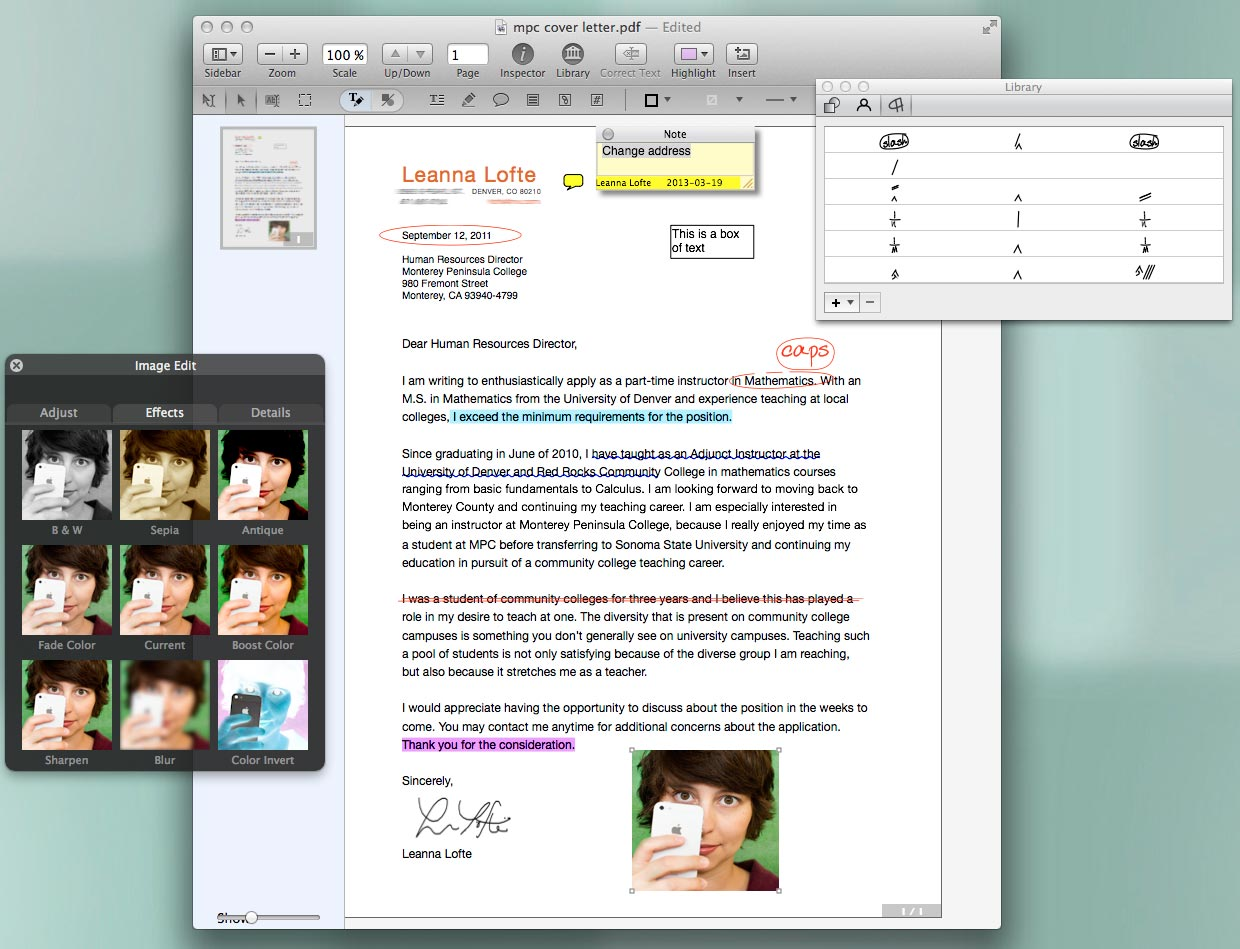This screenshot has height=949, width=1240.
Task: Select the text area select tool
Action: [x=273, y=100]
